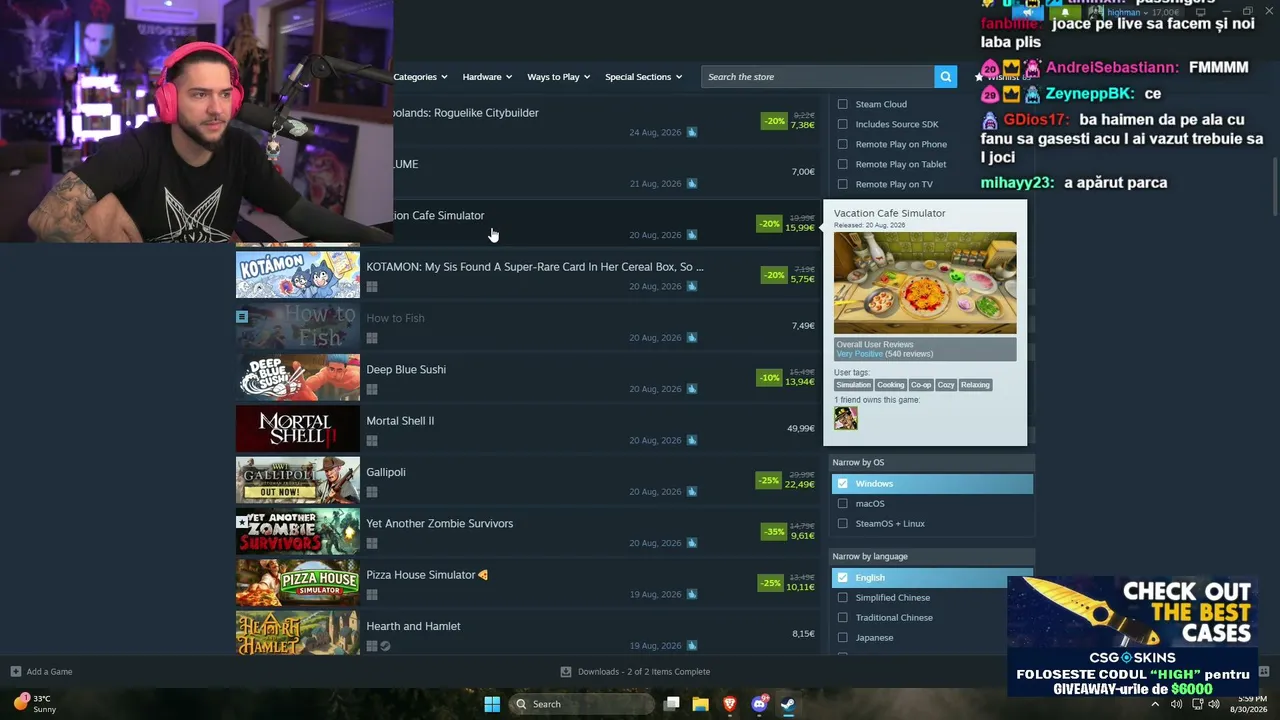This screenshot has width=1280, height=720.
Task: Click the friend avatar in the Vacation Cafe popup
Action: coord(846,418)
